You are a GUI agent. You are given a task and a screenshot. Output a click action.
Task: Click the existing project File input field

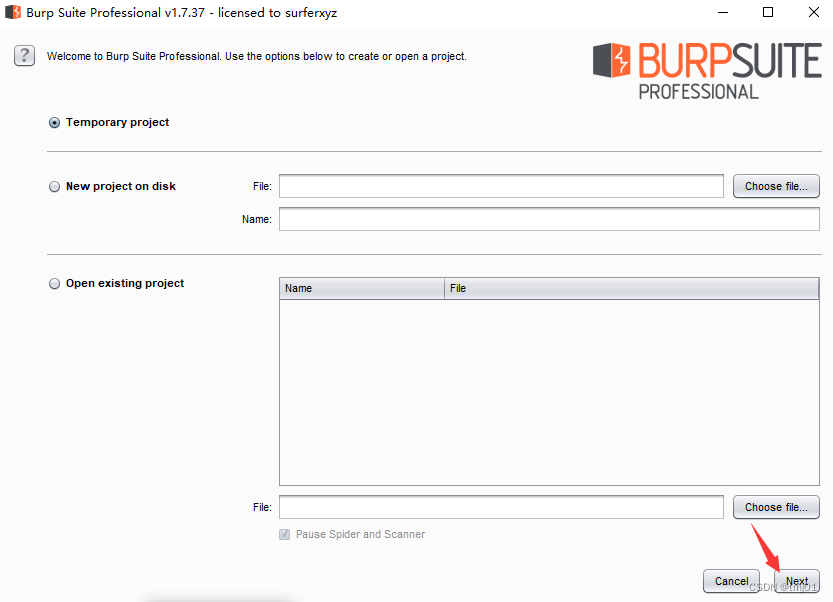coord(501,507)
